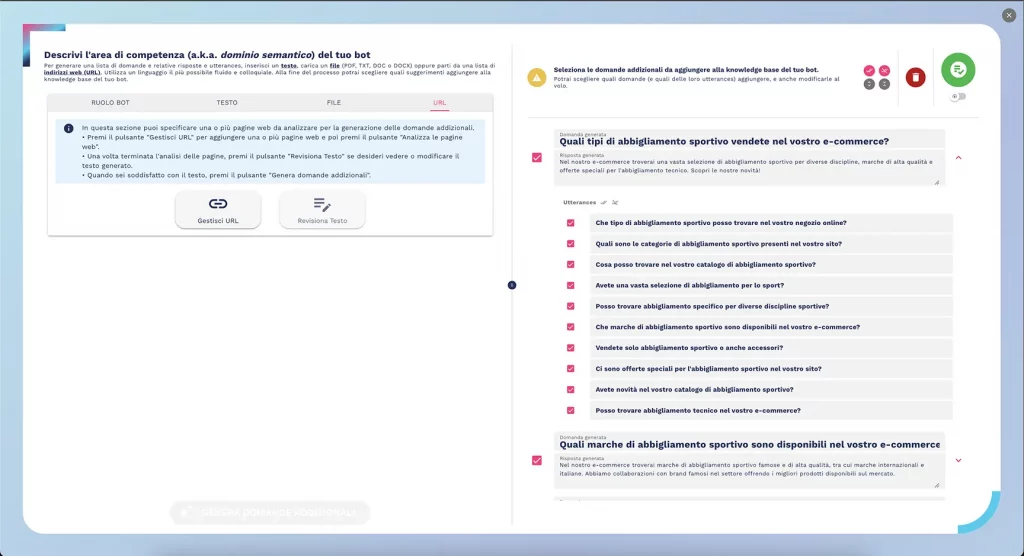Click the gray expand-all questions icon

click(x=869, y=84)
